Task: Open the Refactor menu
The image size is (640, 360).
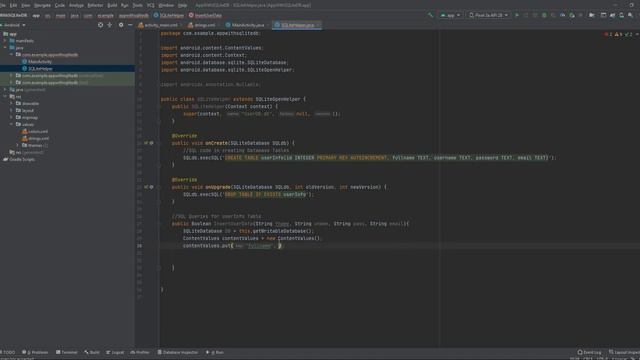Action: pyautogui.click(x=95, y=5)
